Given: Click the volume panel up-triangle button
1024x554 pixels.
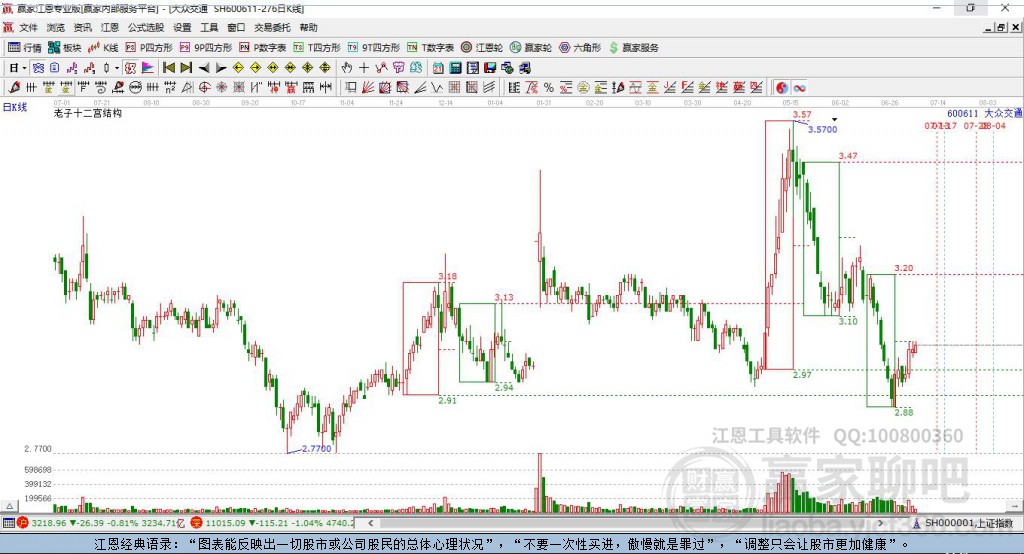Looking at the screenshot, I should click(x=10, y=506).
